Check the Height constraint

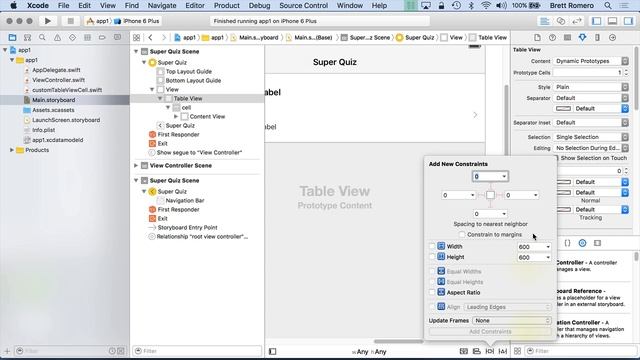tap(432, 257)
